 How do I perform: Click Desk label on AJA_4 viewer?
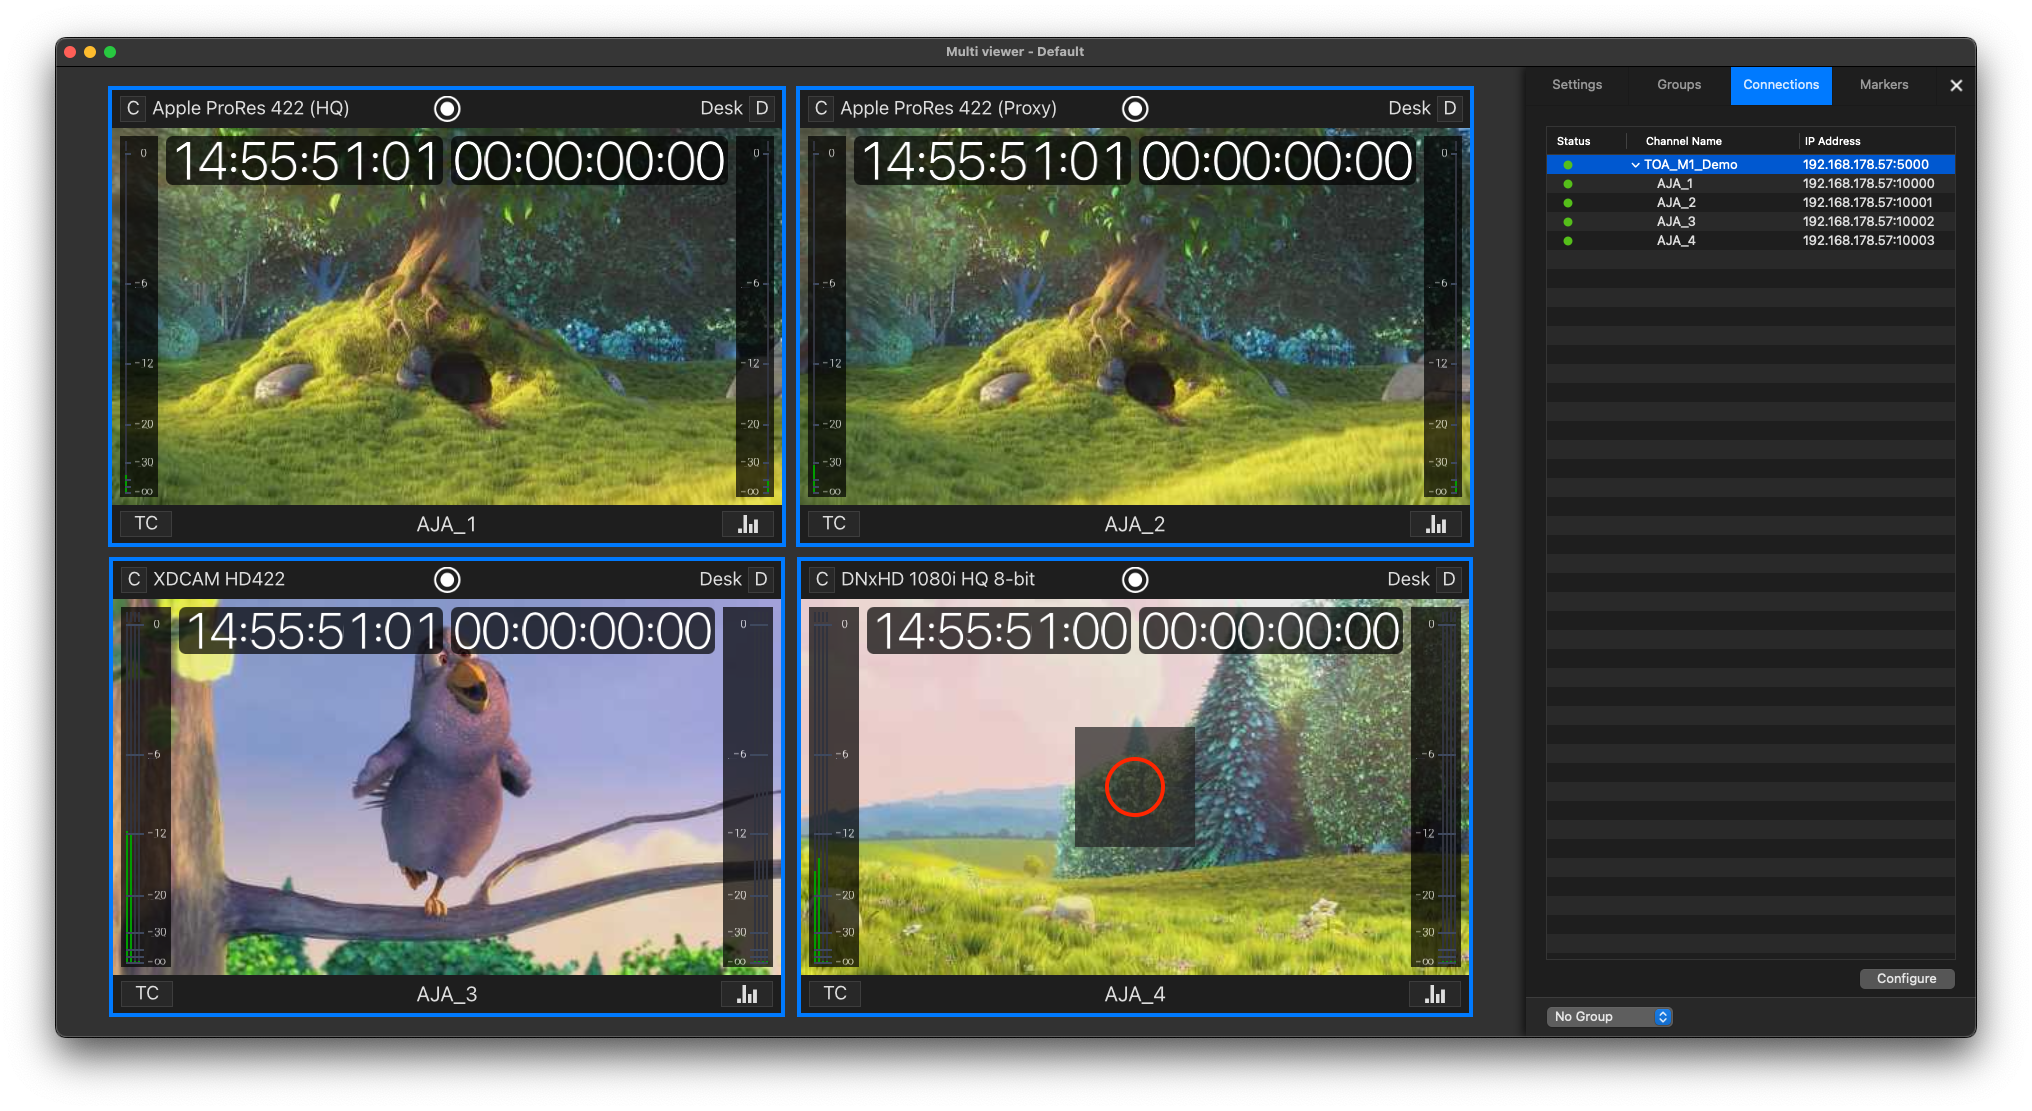tap(1408, 579)
